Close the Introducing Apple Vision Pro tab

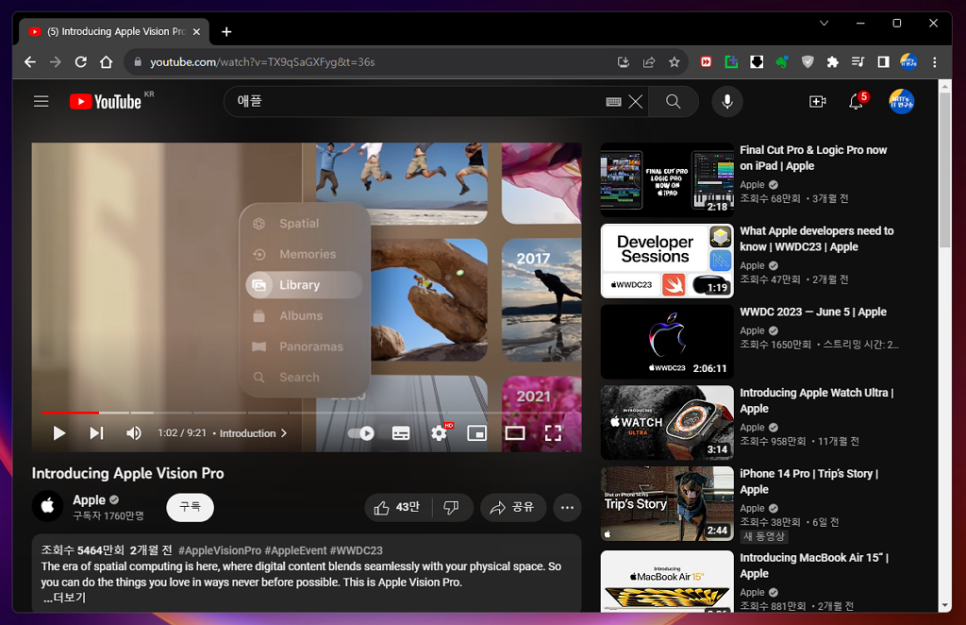click(x=197, y=31)
